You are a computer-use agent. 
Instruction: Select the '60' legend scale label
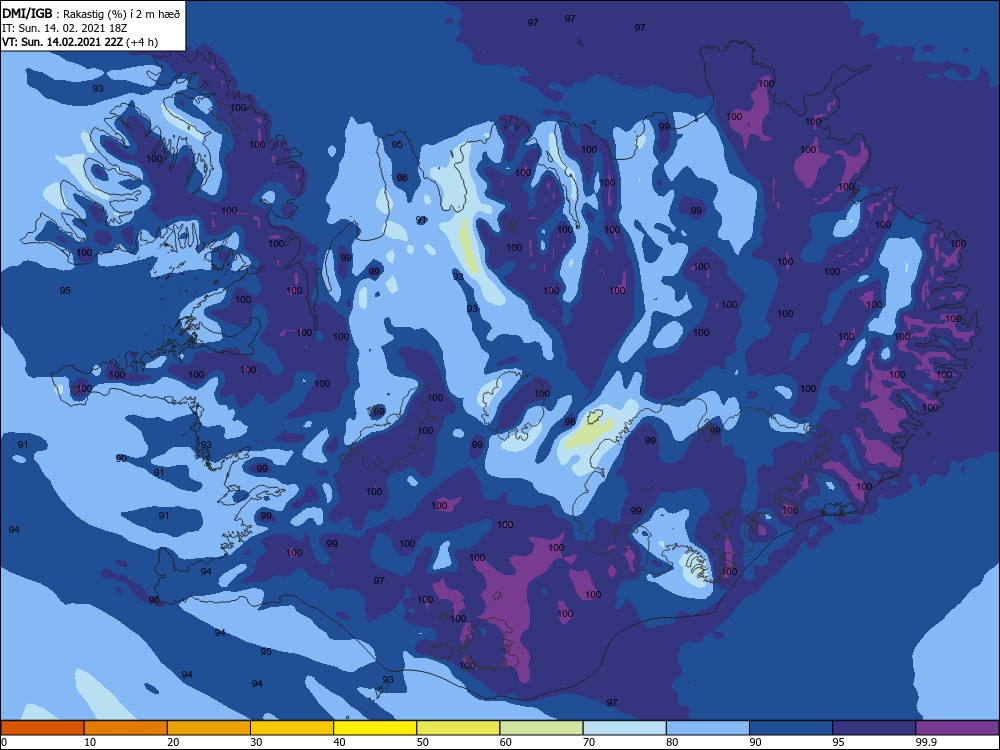click(x=506, y=742)
